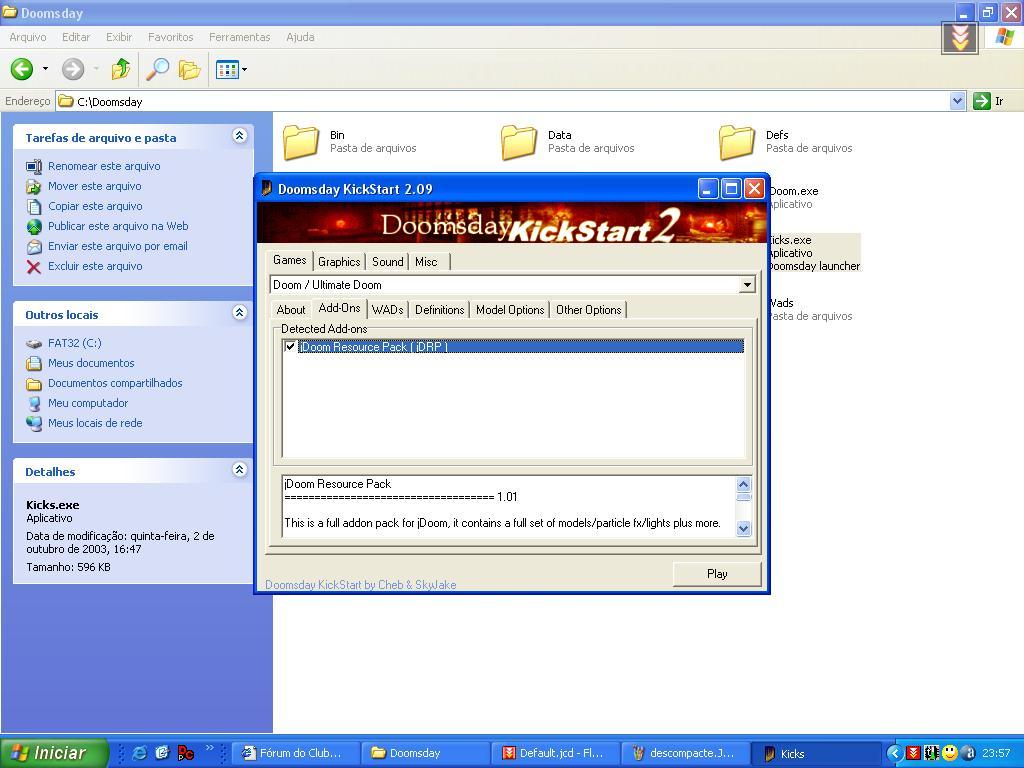Open the Favoritos menu

click(170, 37)
